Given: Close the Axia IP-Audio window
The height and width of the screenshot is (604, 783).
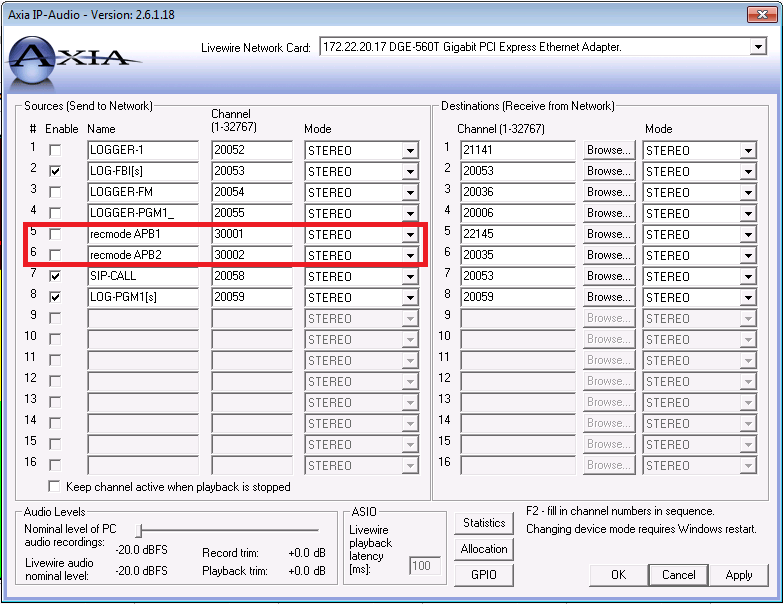Looking at the screenshot, I should tap(762, 14).
